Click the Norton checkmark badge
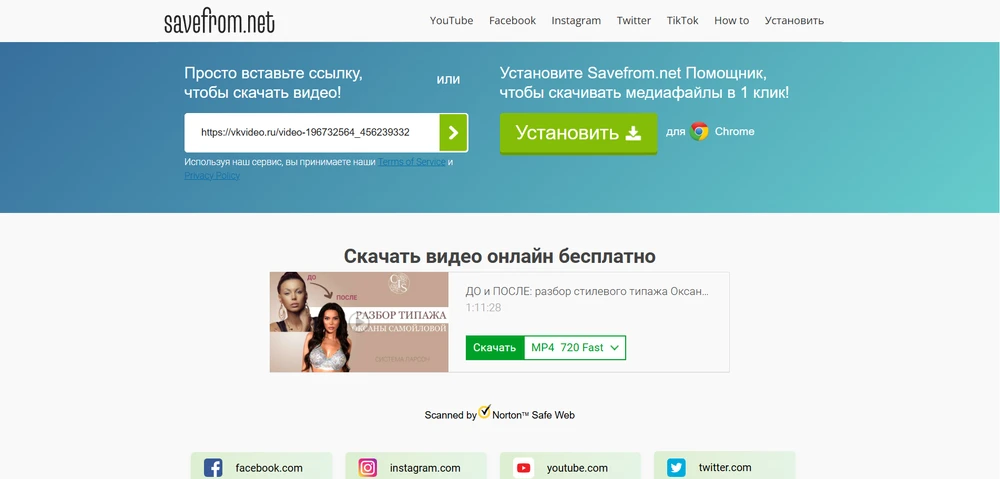The width and height of the screenshot is (1000, 479). 485,411
